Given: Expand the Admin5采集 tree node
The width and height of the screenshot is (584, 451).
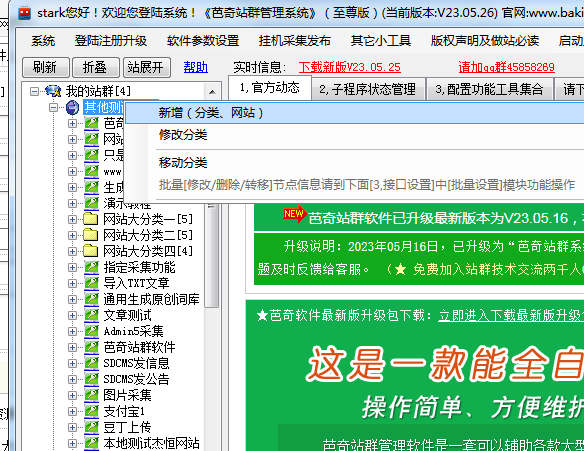Looking at the screenshot, I should click(x=72, y=331).
